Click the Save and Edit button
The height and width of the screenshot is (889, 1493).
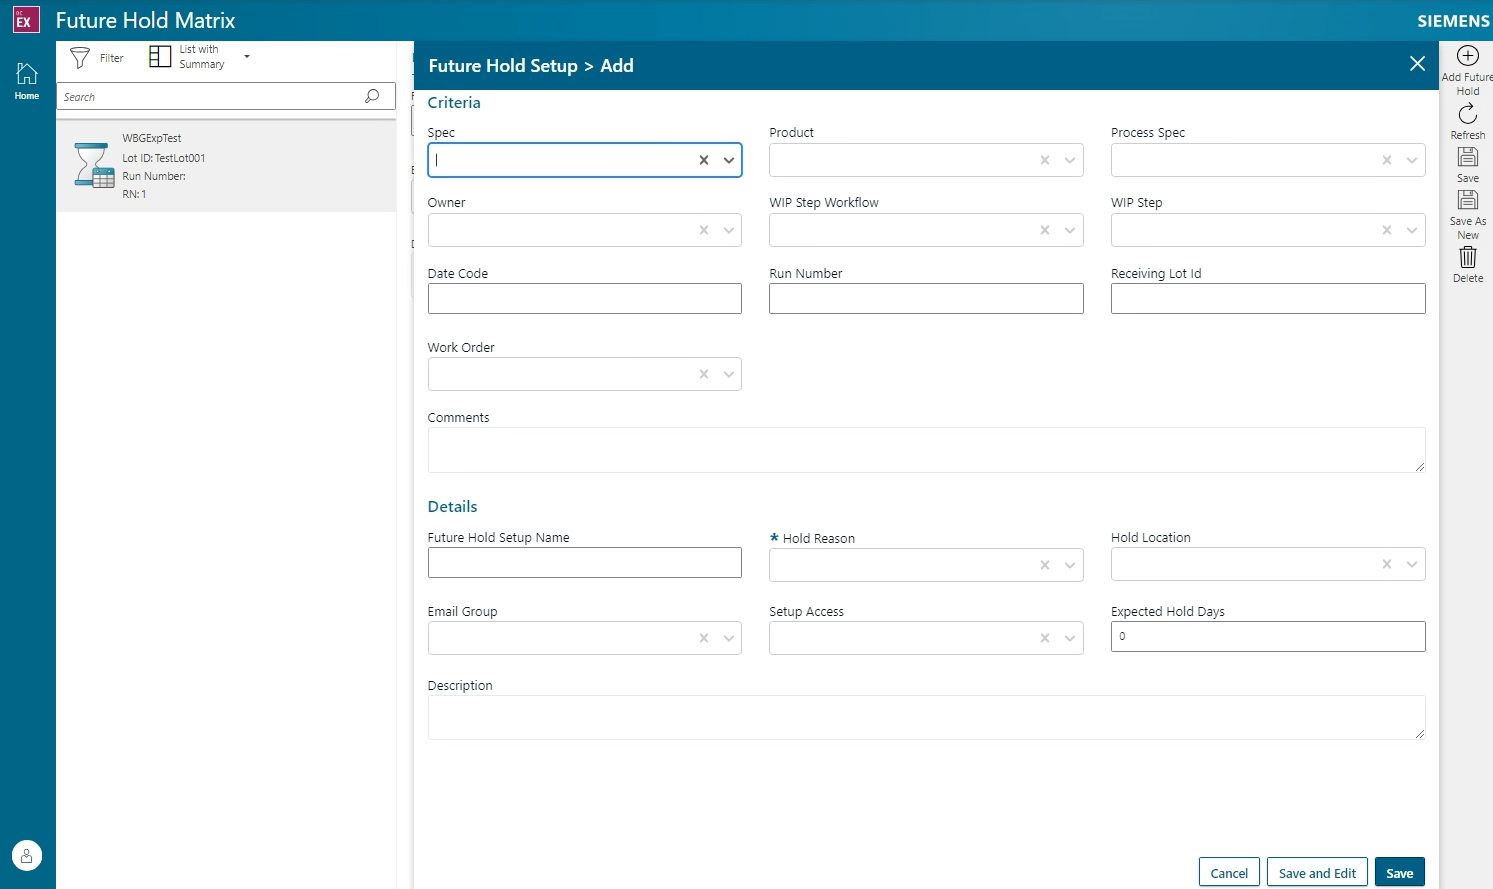1316,871
